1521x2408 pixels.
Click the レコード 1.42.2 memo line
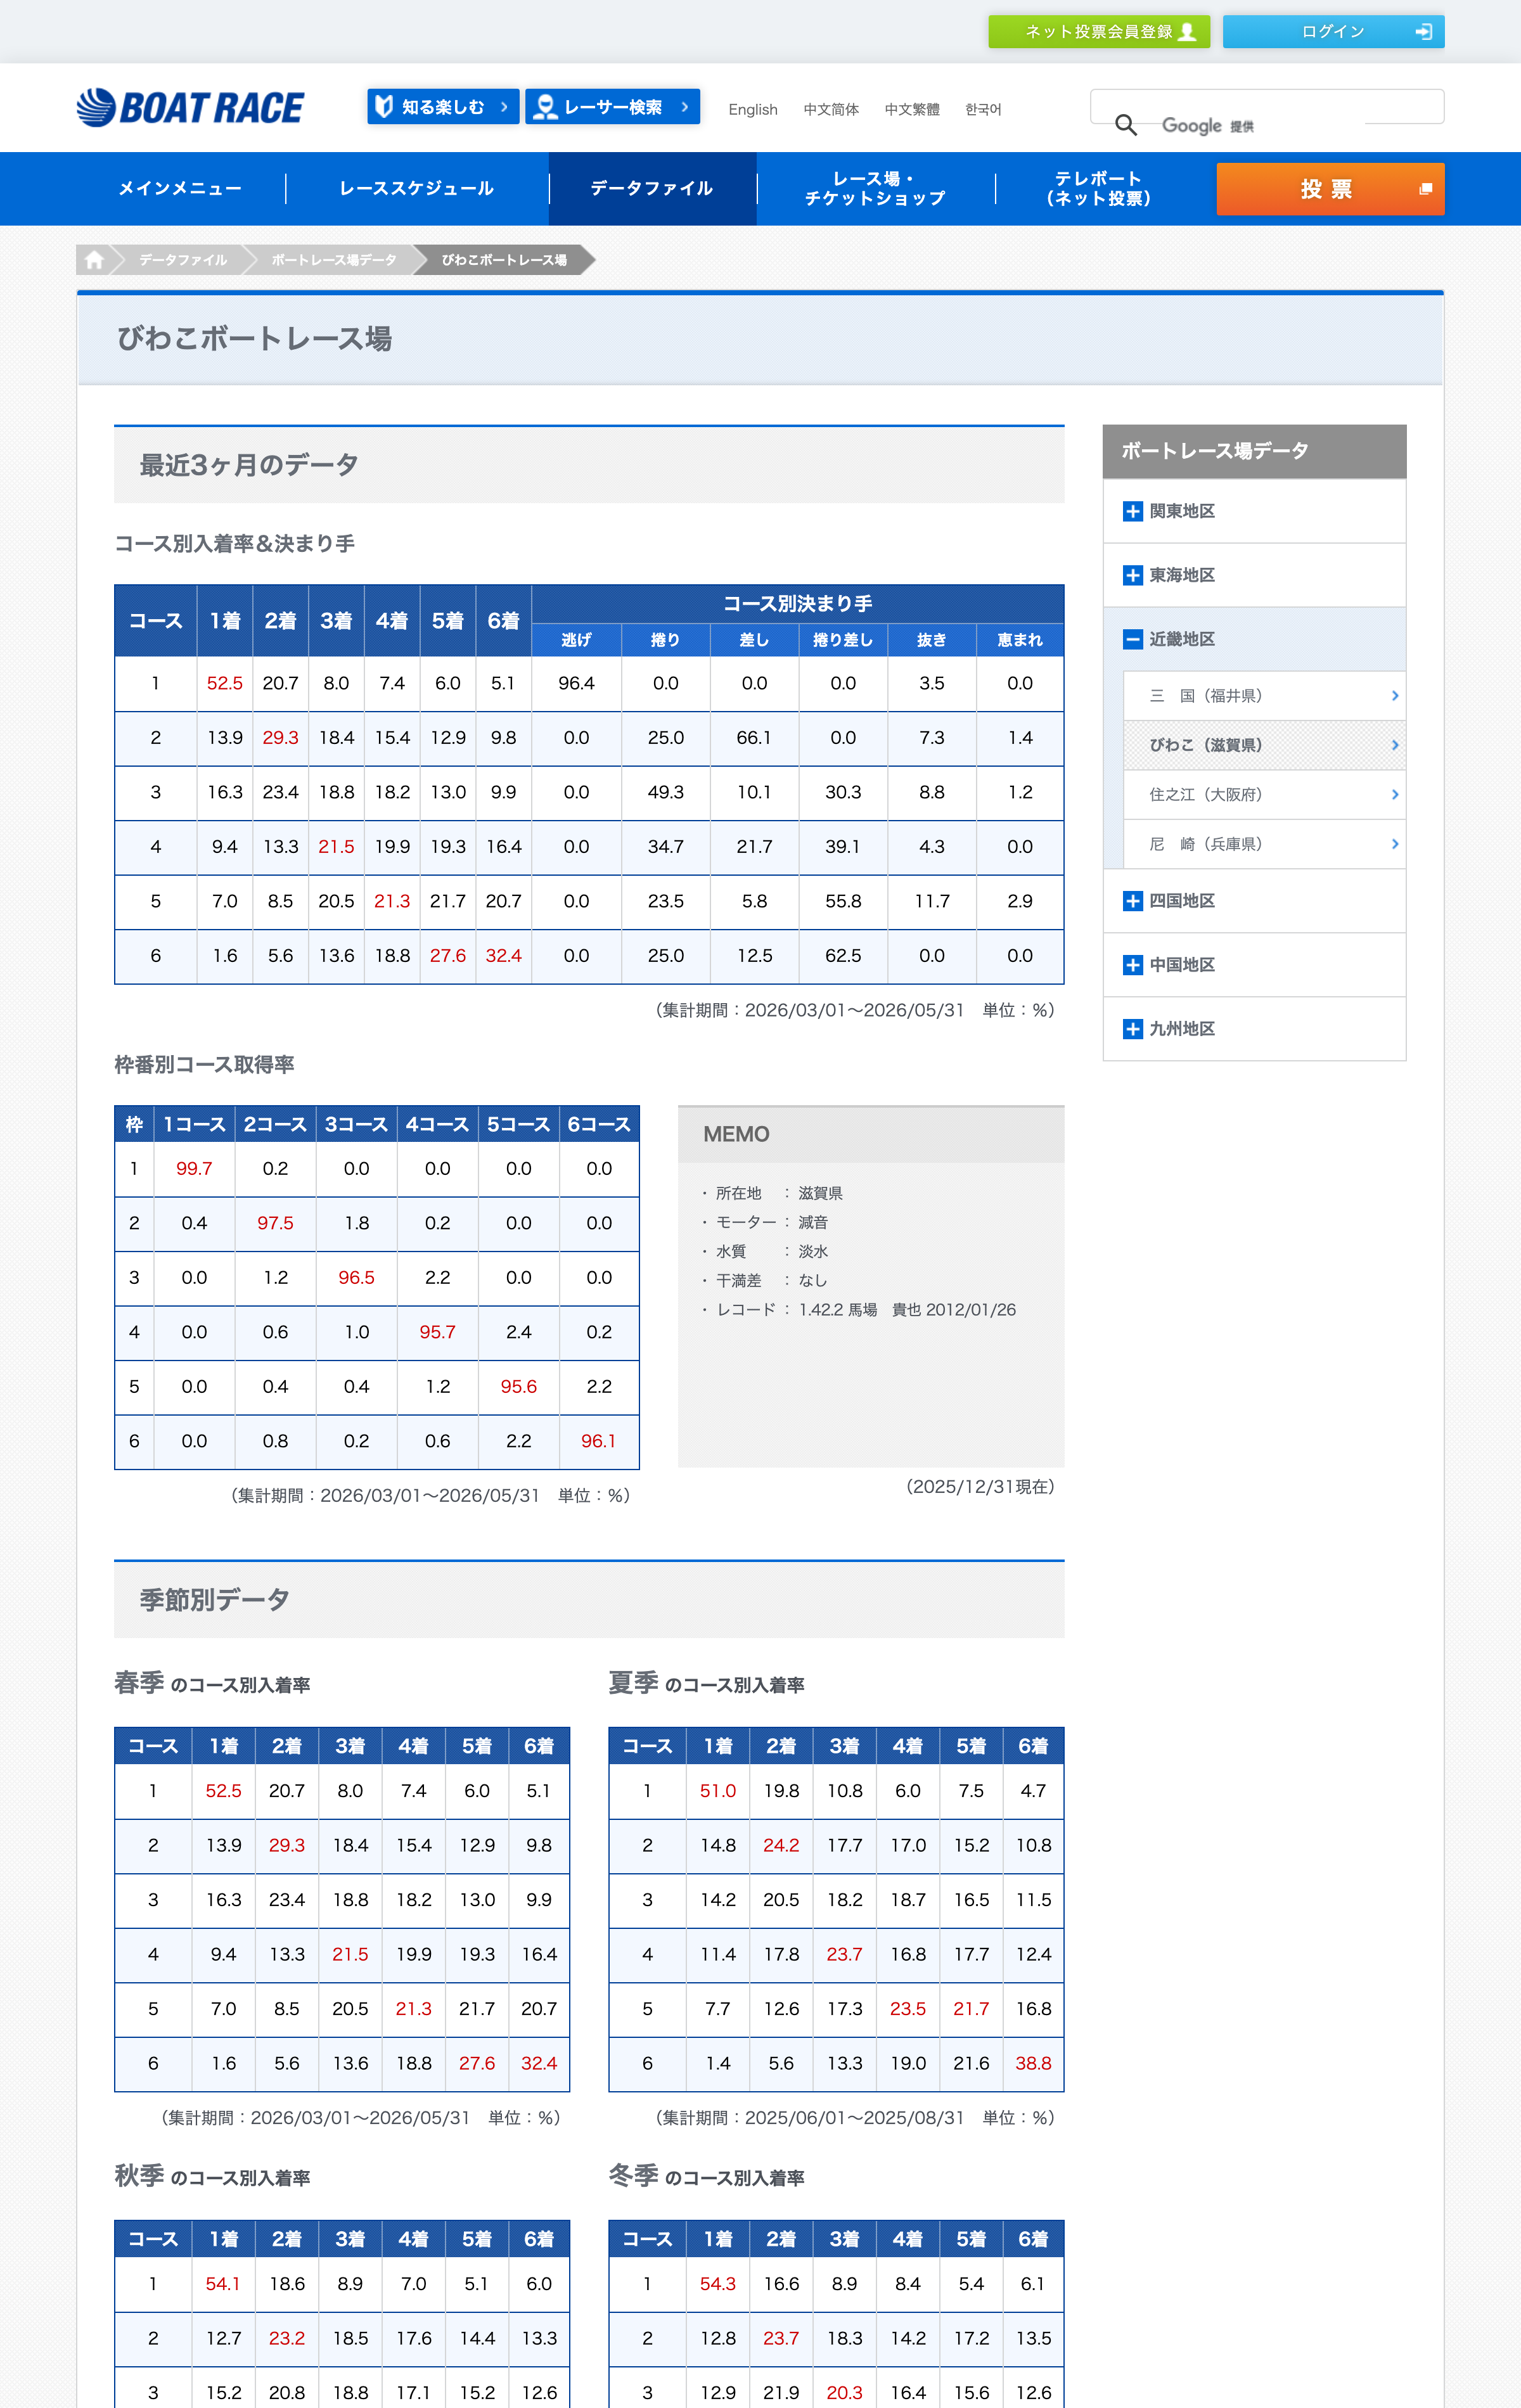point(866,1310)
